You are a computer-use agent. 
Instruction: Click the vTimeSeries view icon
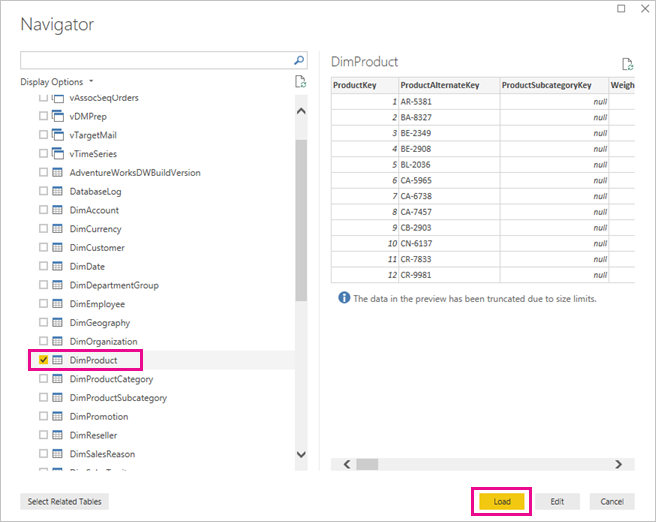tap(58, 154)
